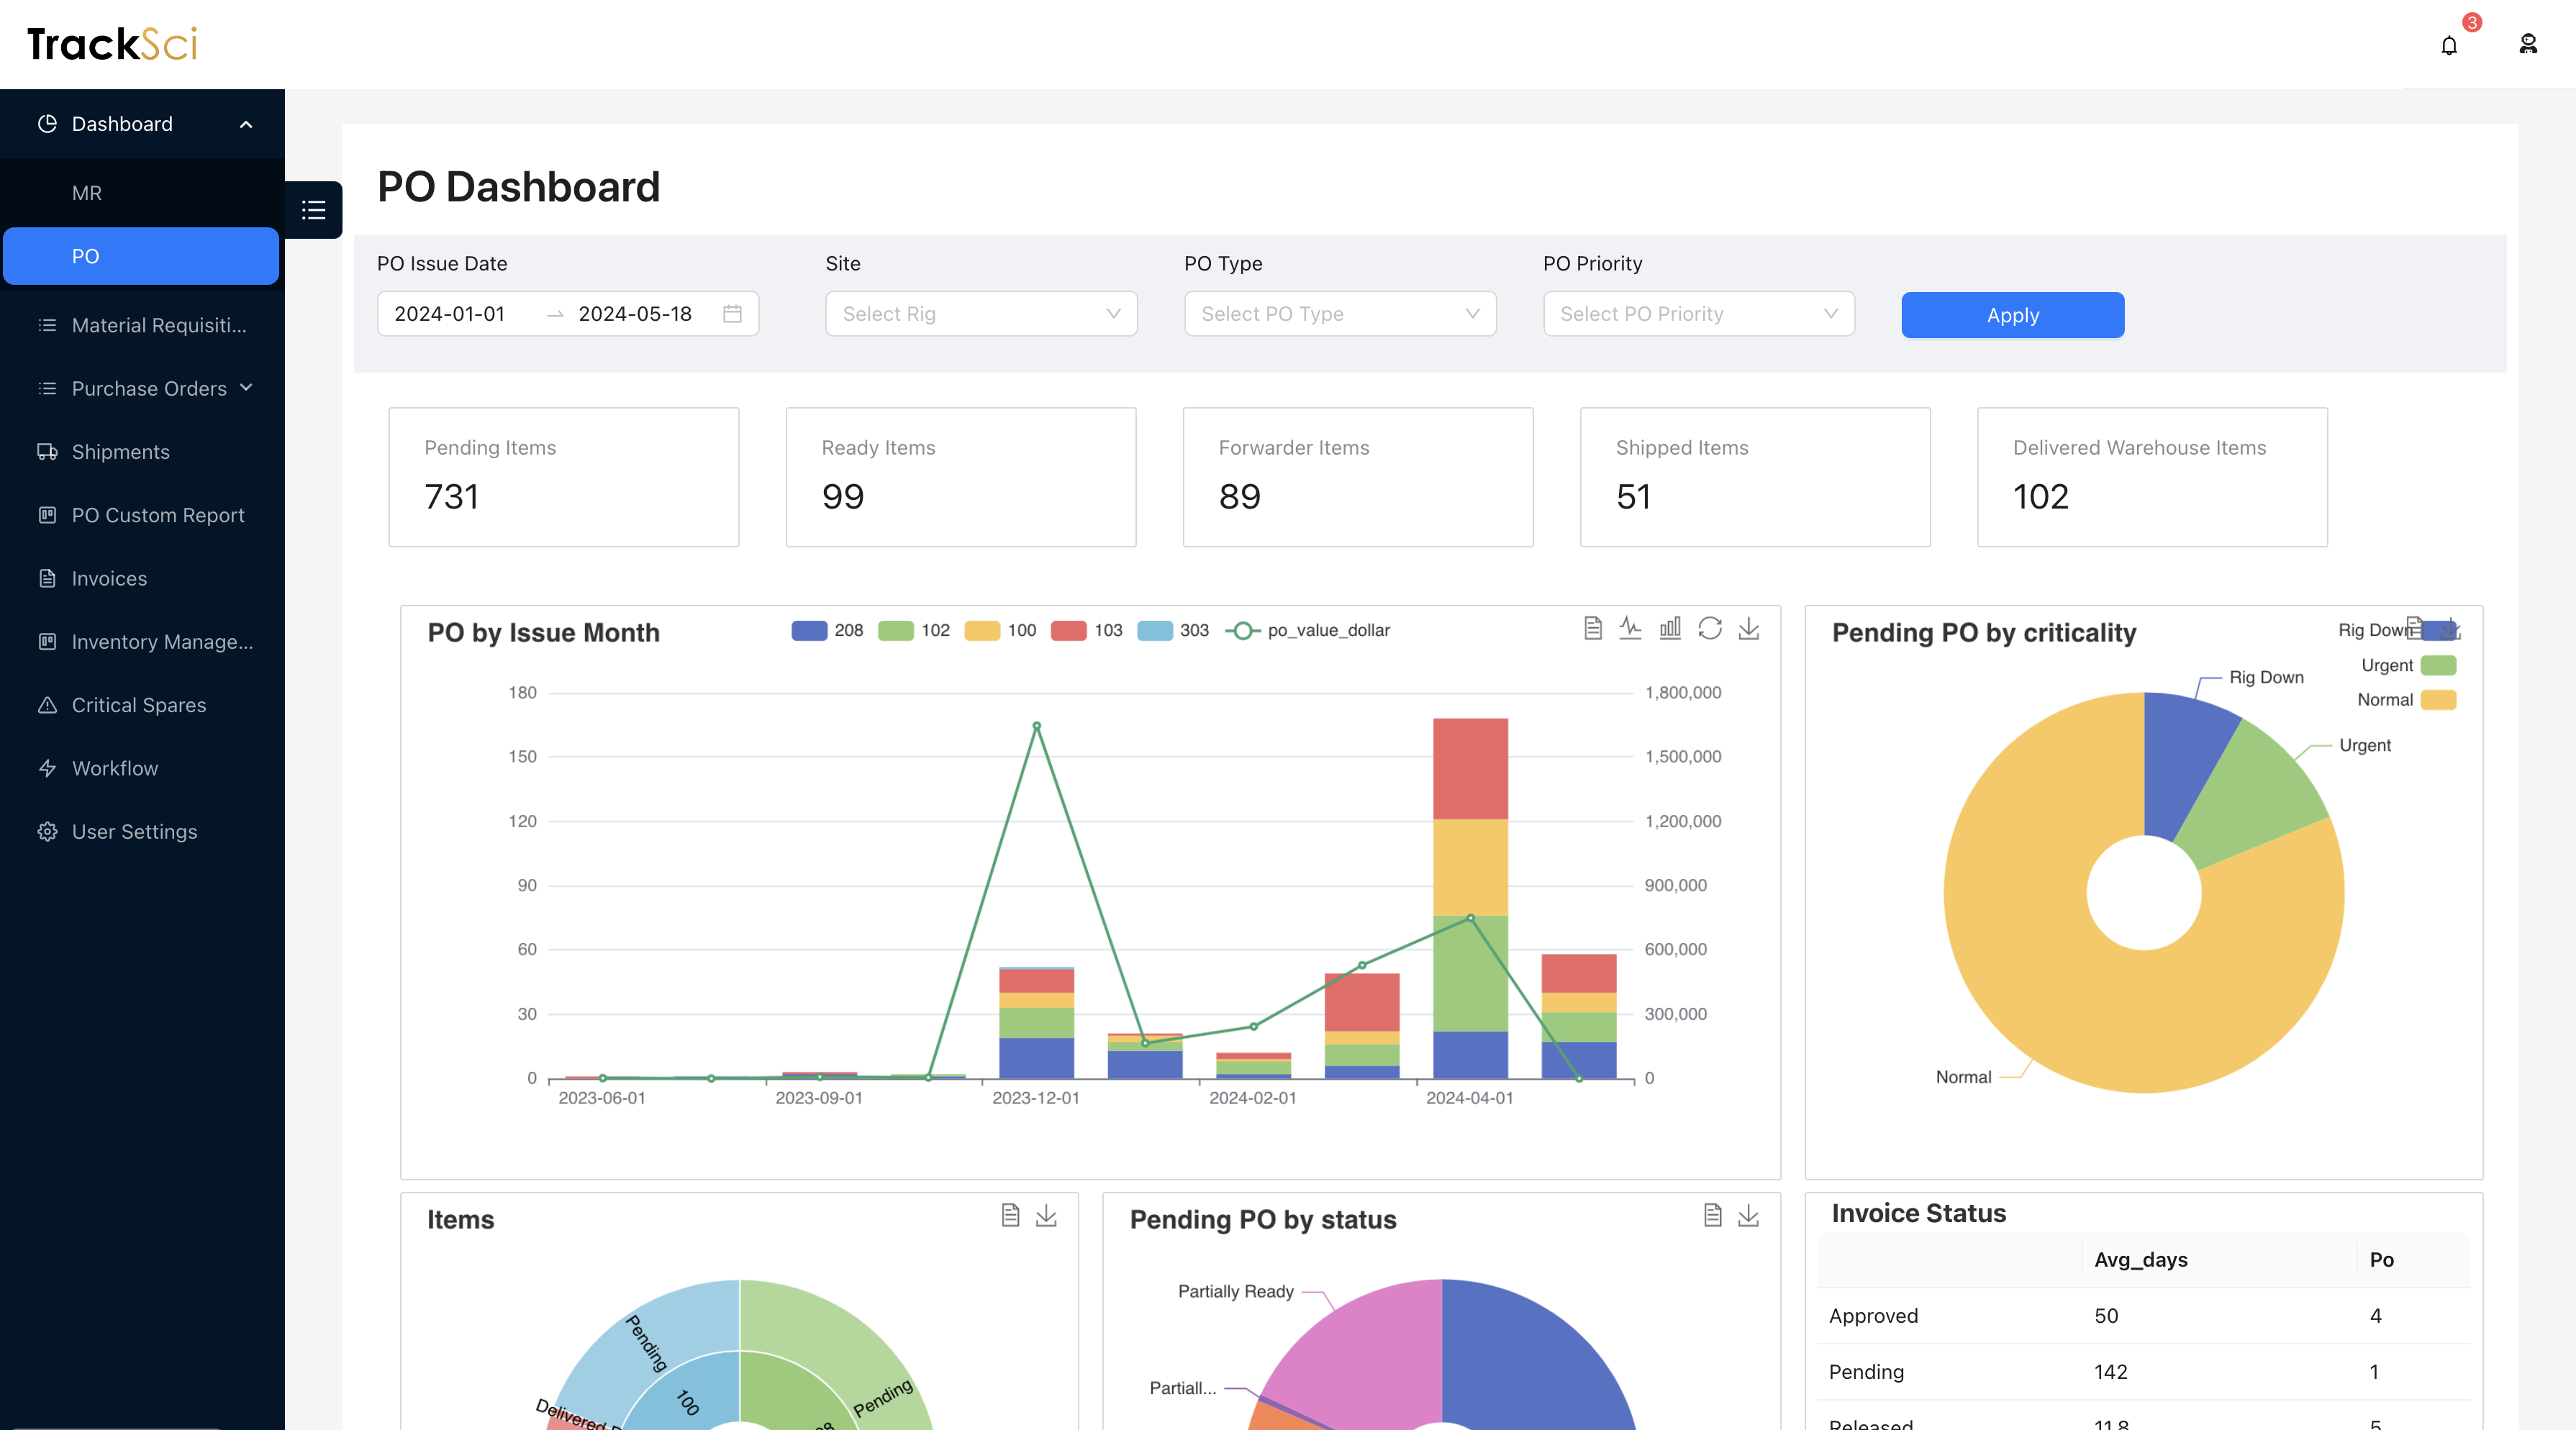Viewport: 2576px width, 1430px height.
Task: Switch PO by Issue Month to bar chart
Action: pyautogui.click(x=1670, y=628)
